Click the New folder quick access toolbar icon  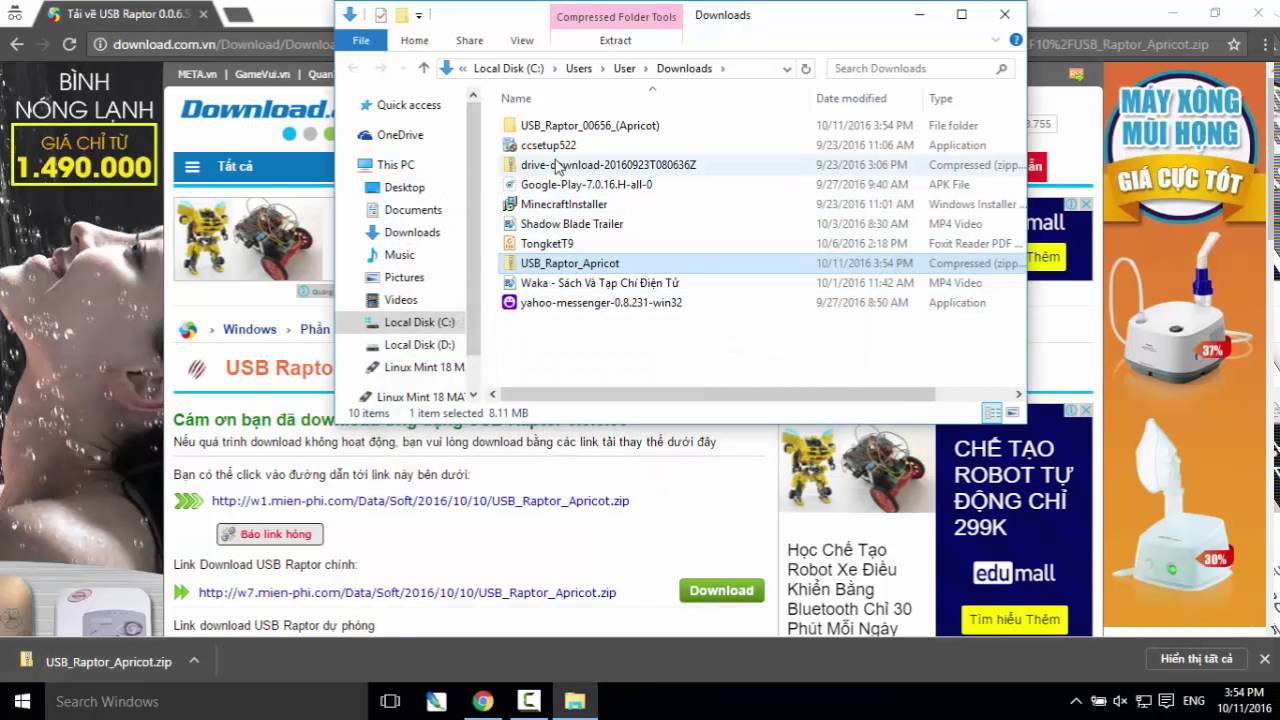click(x=401, y=15)
